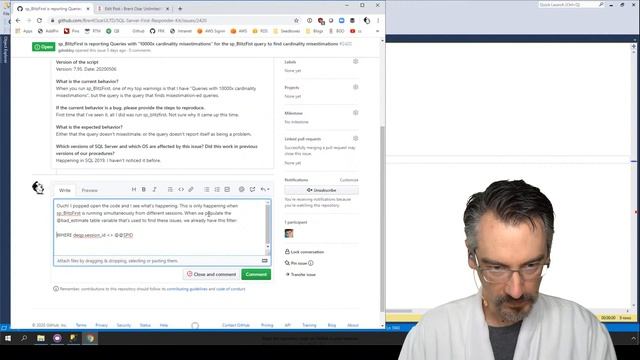
Task: Expand the bookmarks overflow chevron
Action: (378, 31)
